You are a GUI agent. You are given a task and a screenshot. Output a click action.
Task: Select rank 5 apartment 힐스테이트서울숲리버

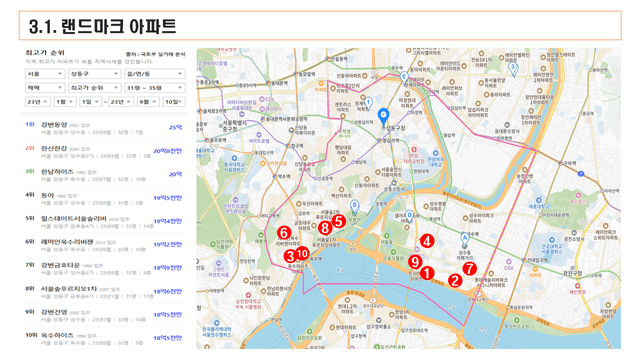click(x=104, y=222)
